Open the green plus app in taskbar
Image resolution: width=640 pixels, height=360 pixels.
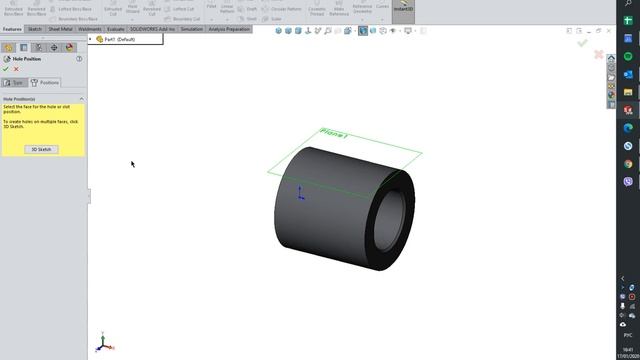[x=628, y=20]
